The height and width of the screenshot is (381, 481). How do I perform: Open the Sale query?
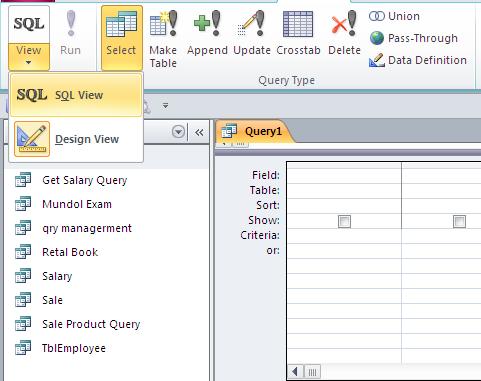pos(52,300)
